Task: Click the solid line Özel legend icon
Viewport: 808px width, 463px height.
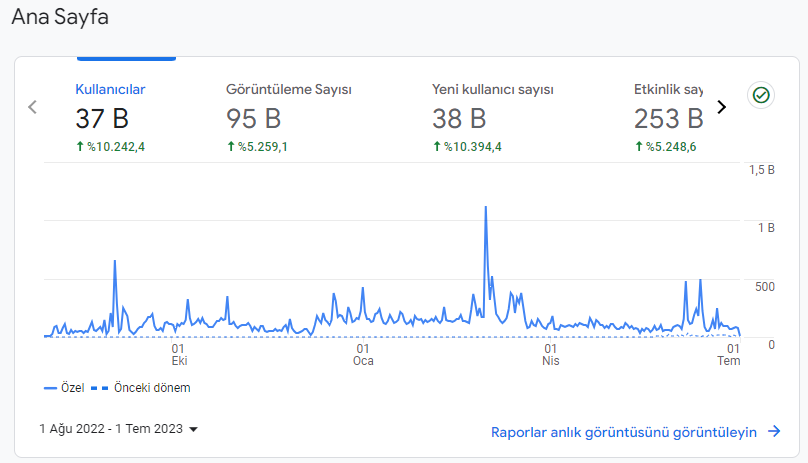Action: coord(50,388)
